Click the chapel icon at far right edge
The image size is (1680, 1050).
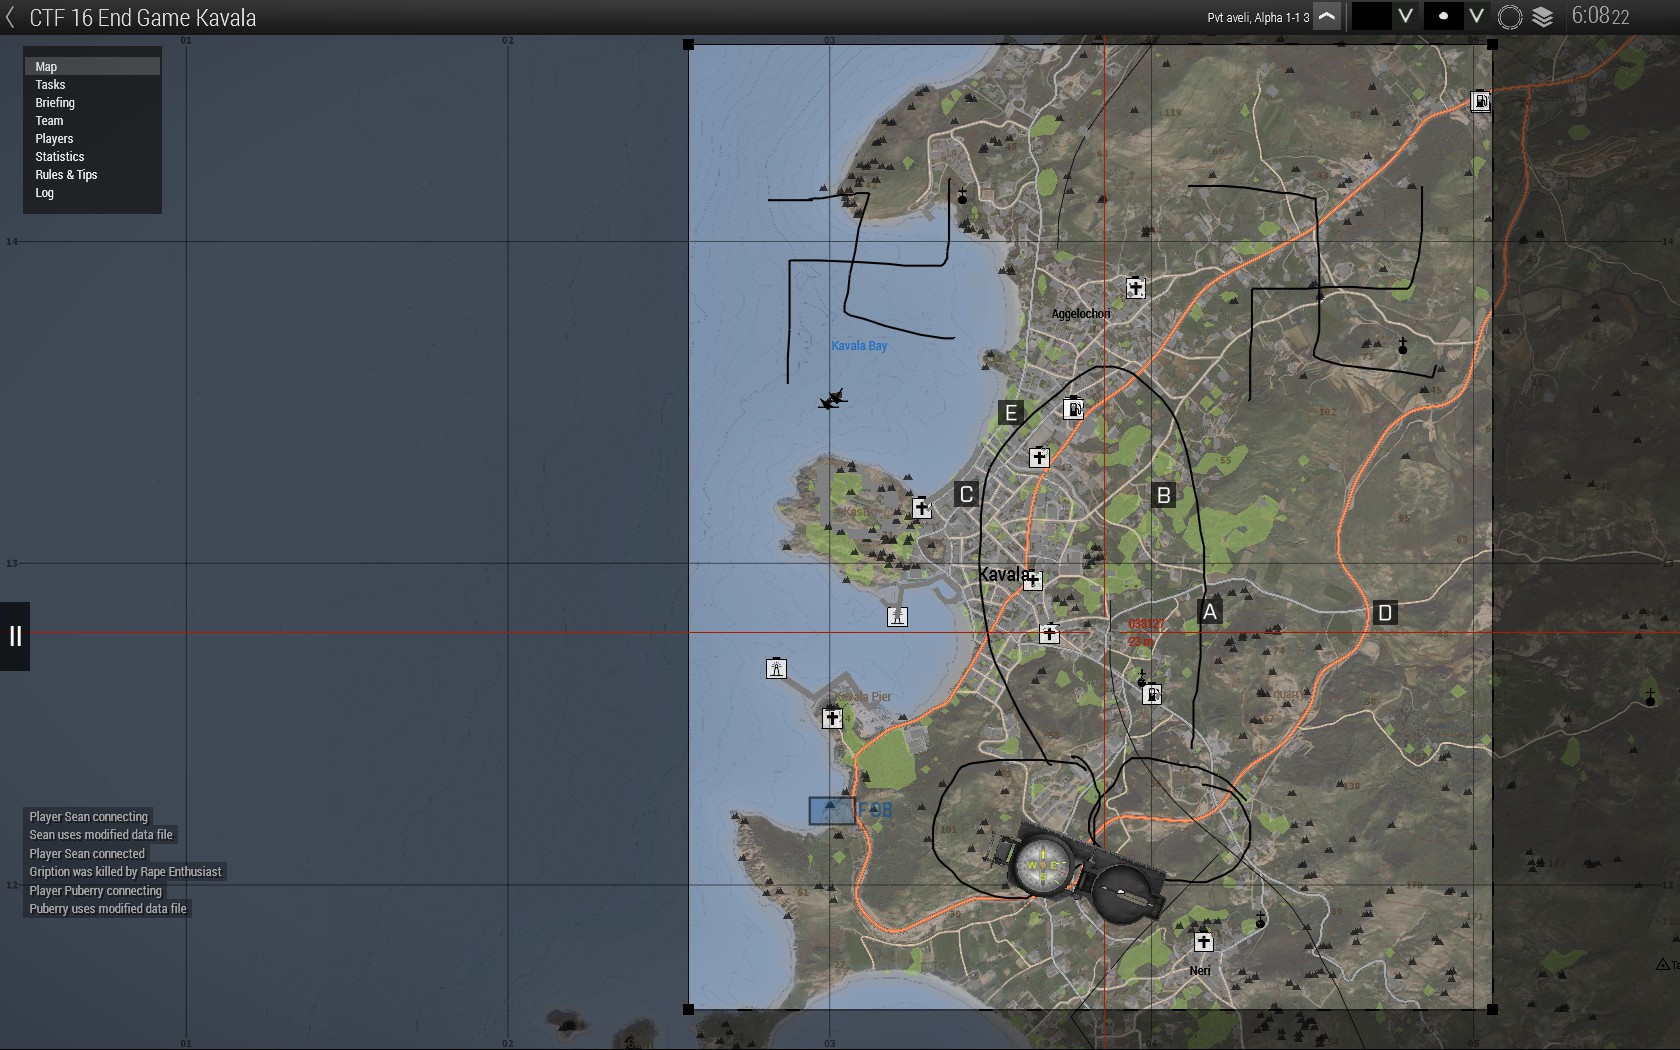tap(1650, 698)
